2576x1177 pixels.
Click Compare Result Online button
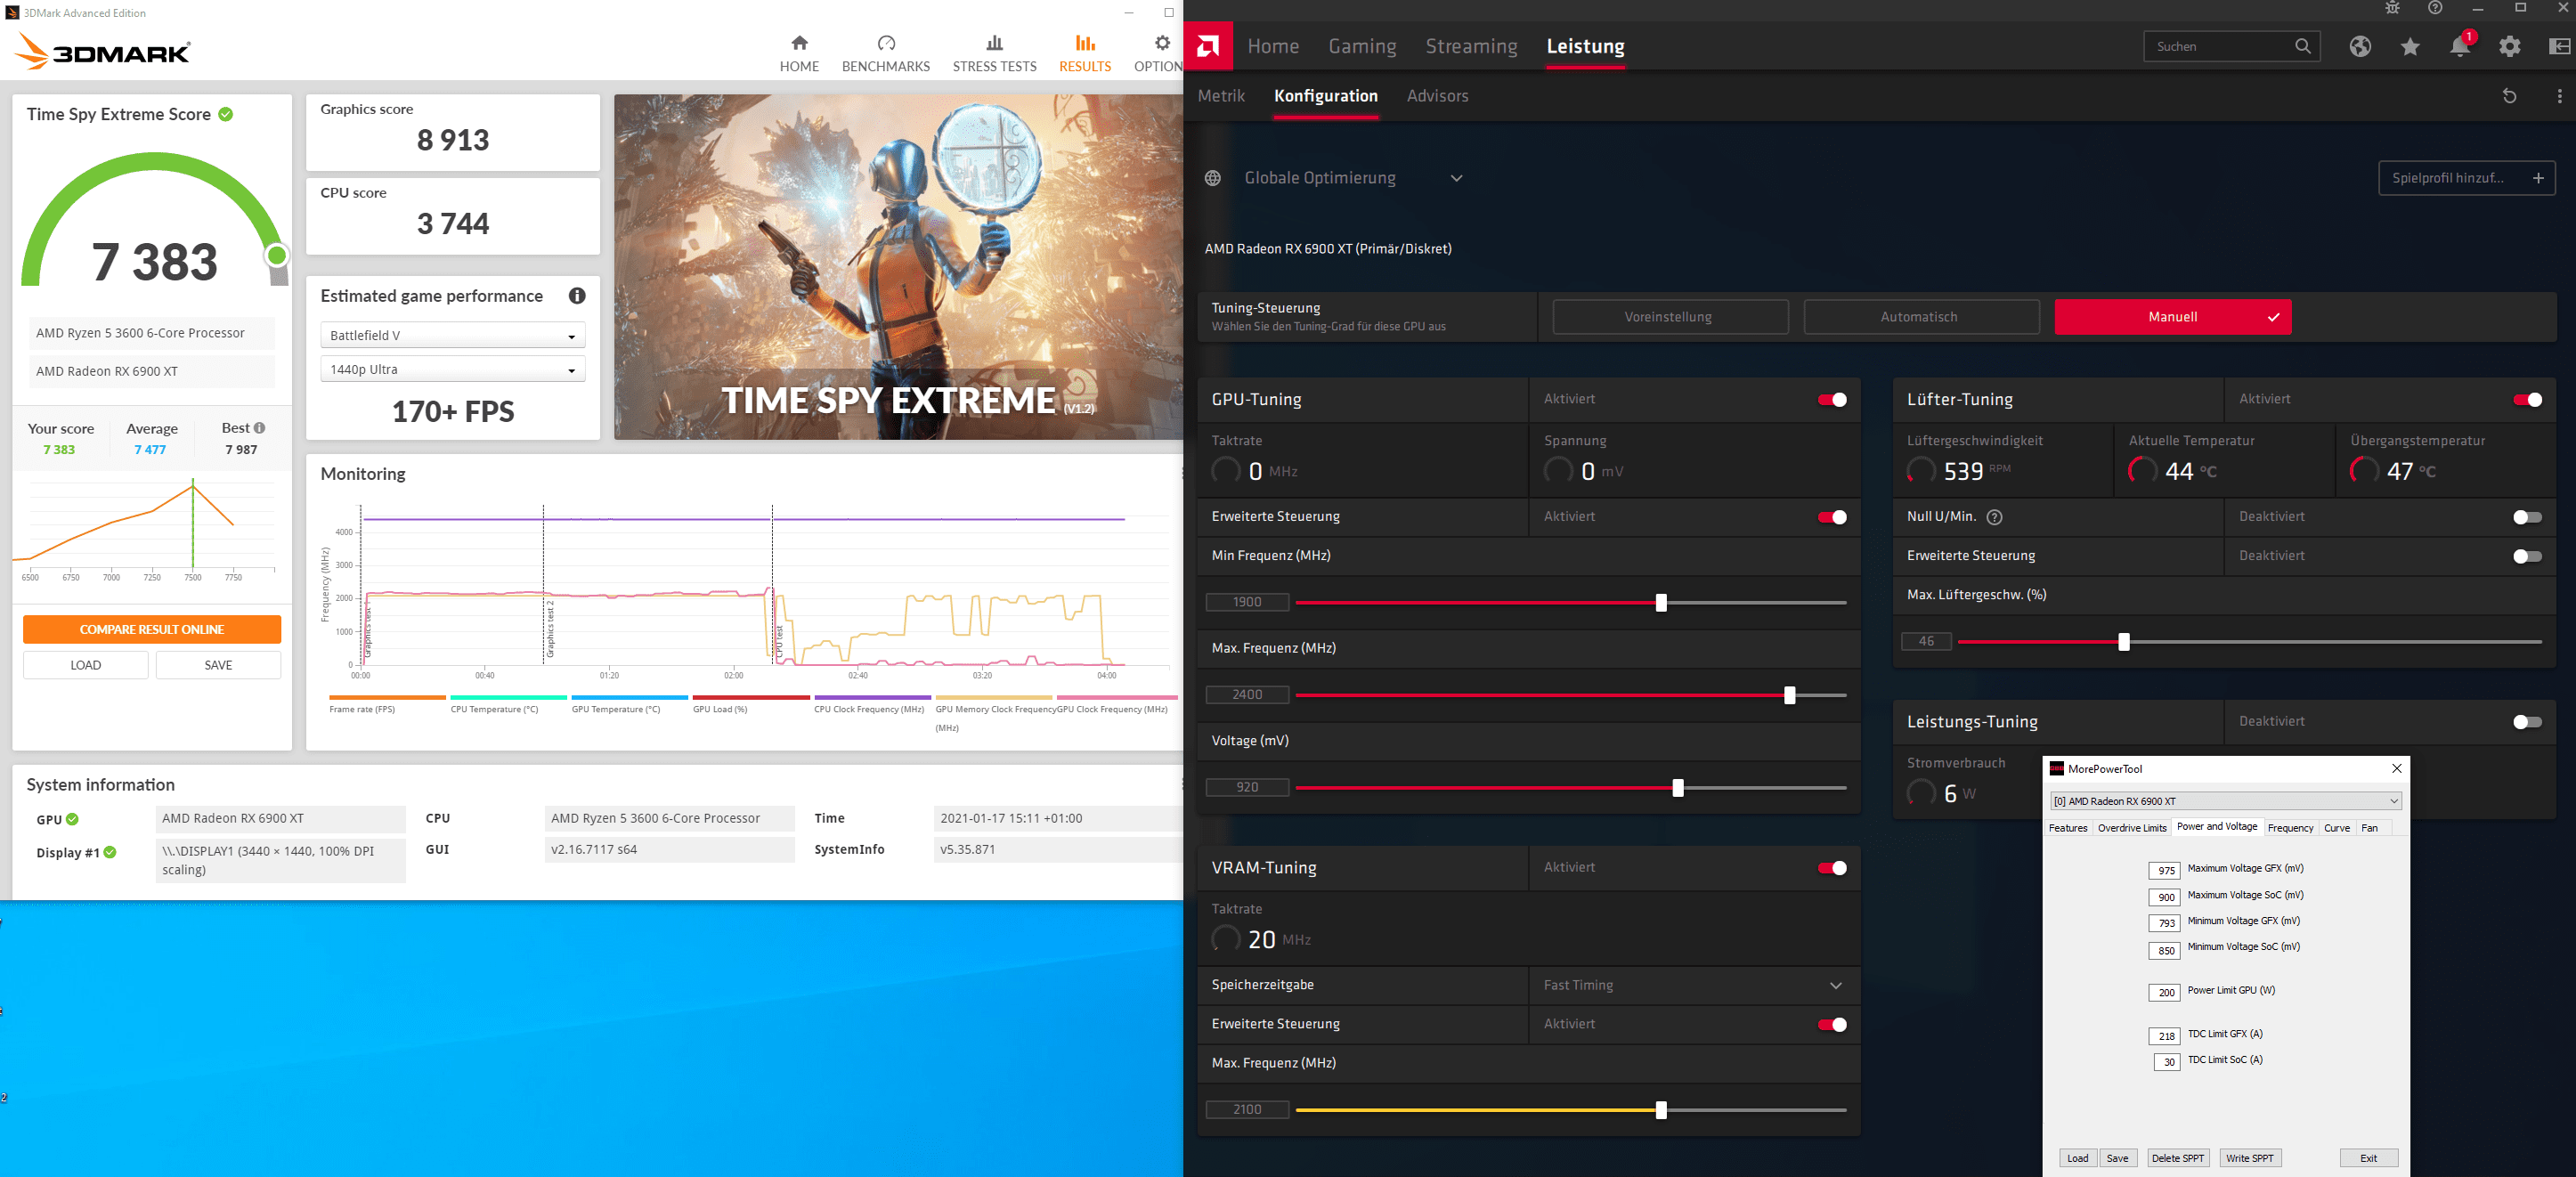click(152, 629)
